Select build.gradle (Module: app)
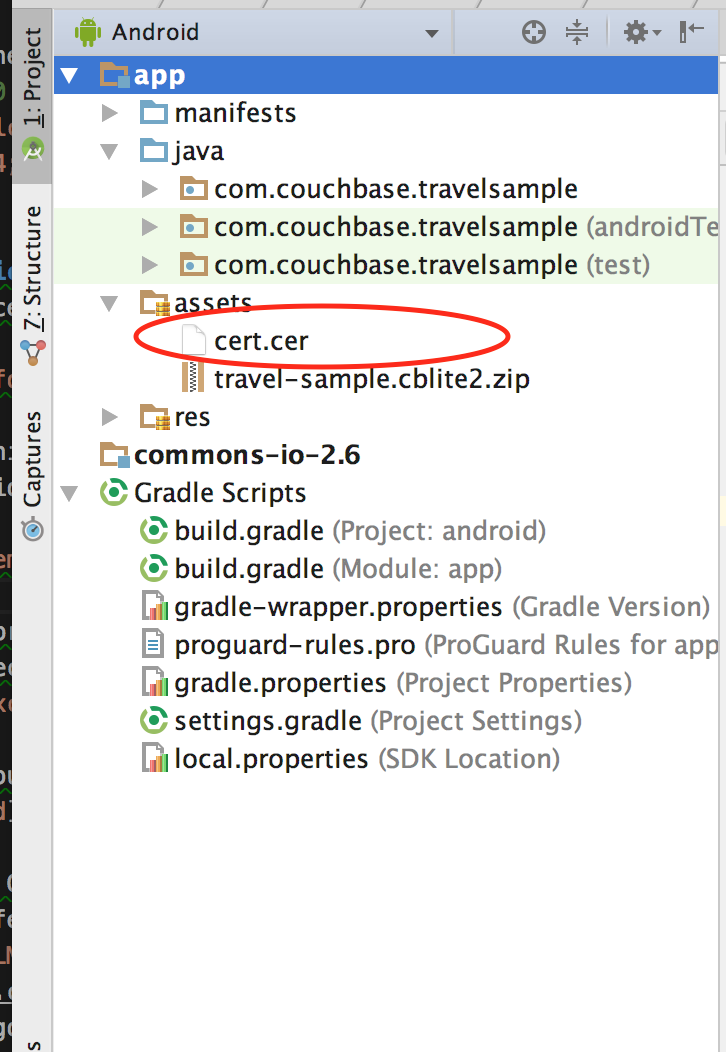 coord(338,569)
